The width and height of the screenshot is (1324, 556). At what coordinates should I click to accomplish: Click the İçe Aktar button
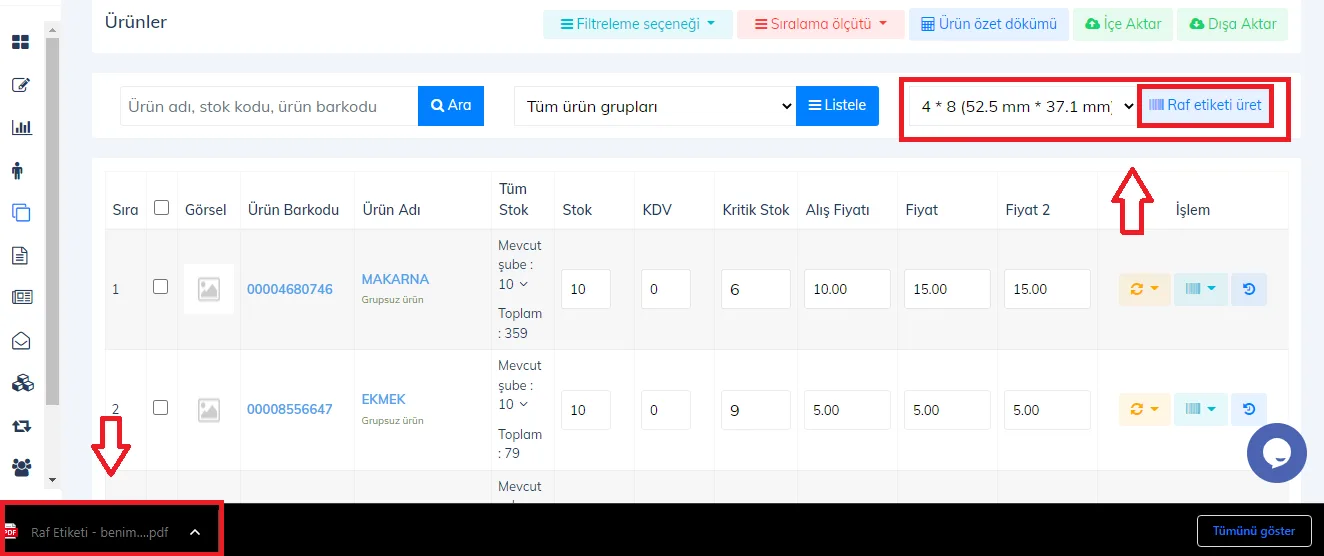(1123, 24)
